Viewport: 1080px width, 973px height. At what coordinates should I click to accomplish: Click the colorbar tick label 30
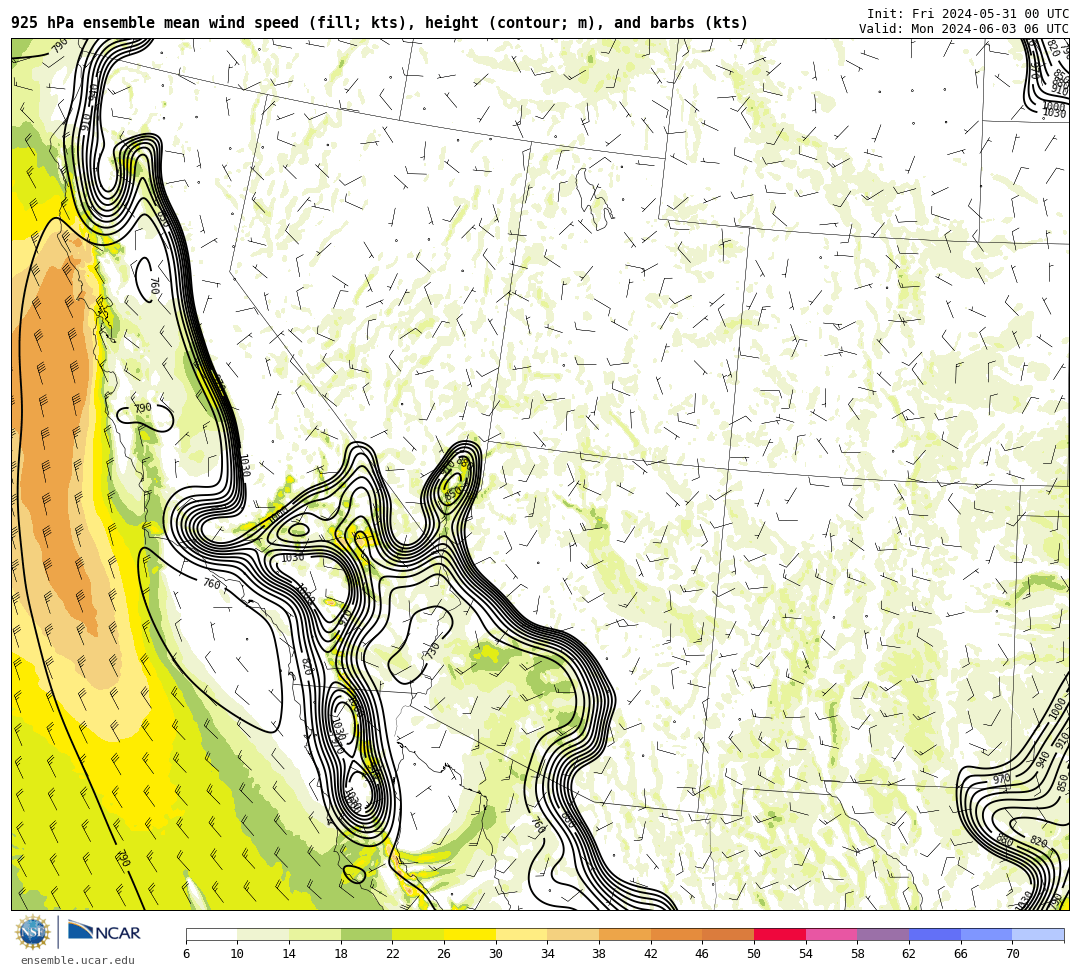pyautogui.click(x=496, y=954)
